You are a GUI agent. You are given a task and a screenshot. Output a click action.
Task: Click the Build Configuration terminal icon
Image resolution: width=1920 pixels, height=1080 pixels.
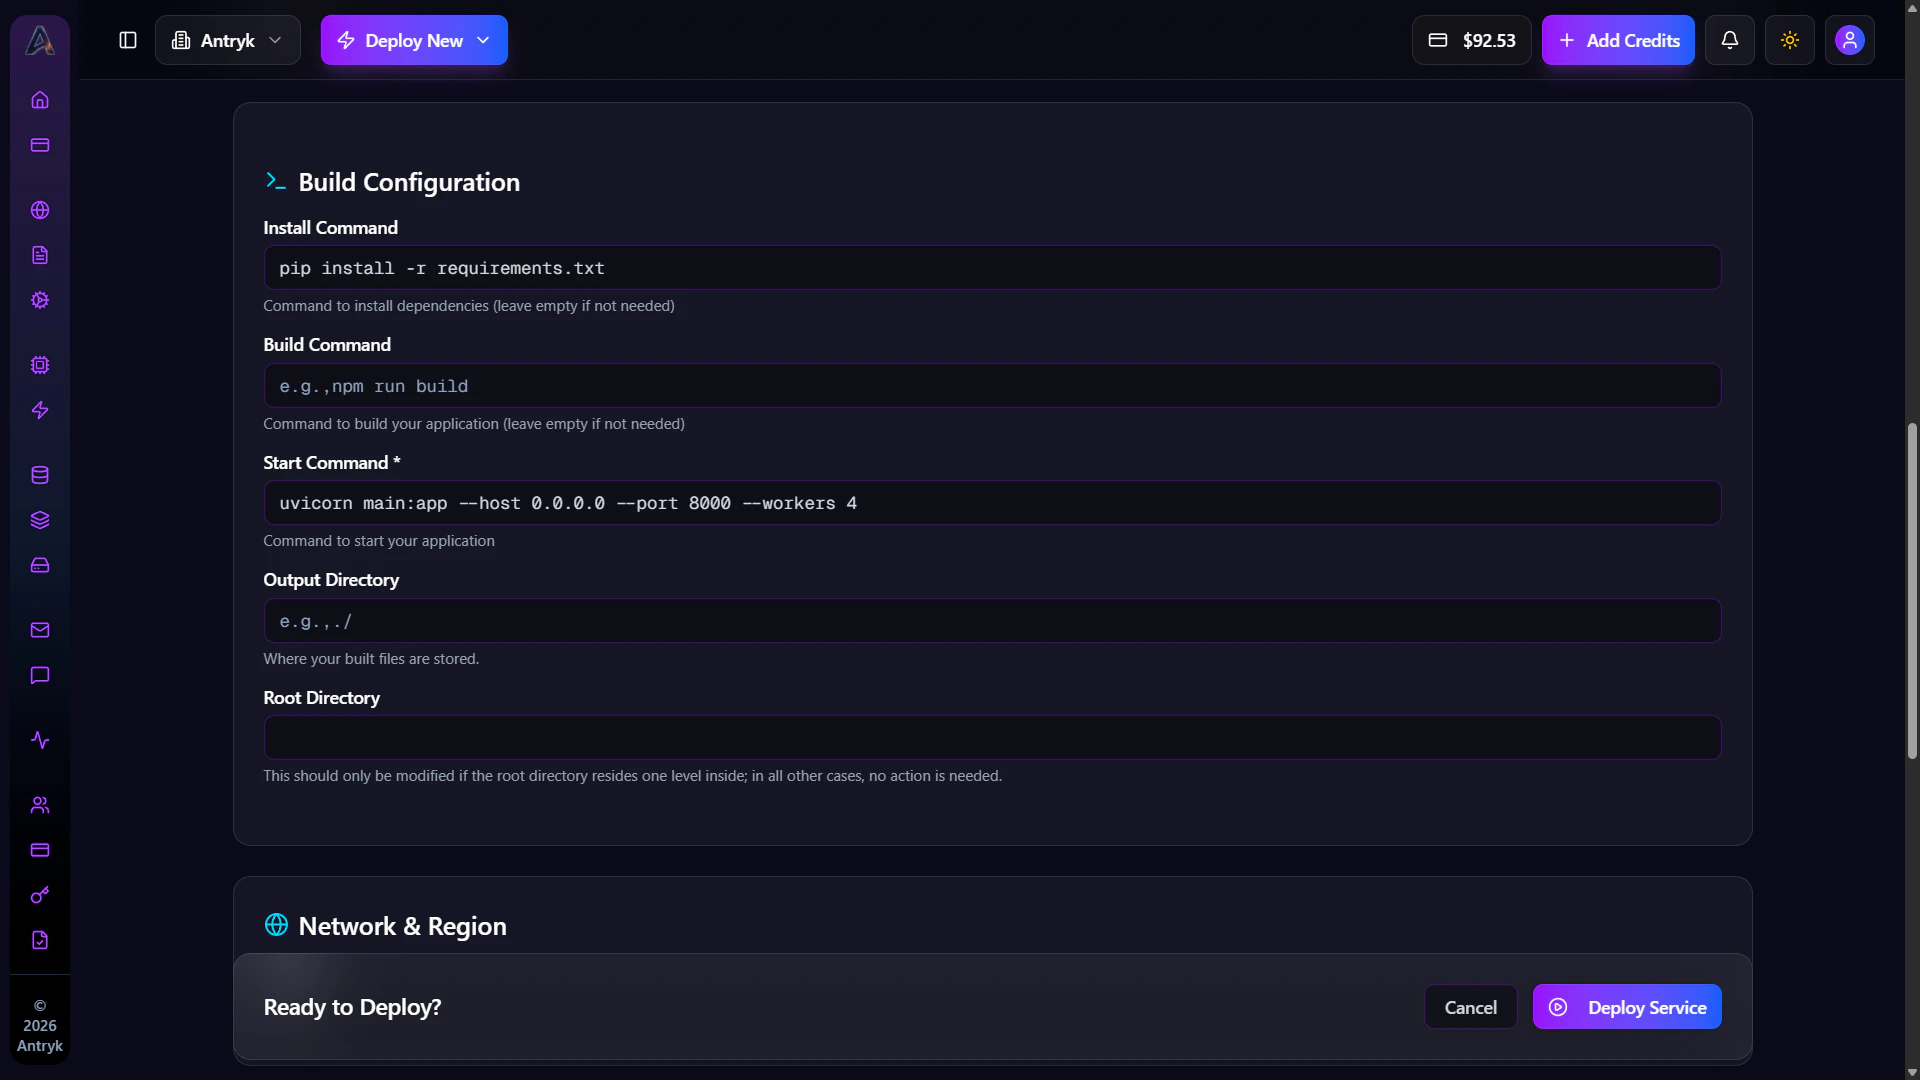point(276,181)
